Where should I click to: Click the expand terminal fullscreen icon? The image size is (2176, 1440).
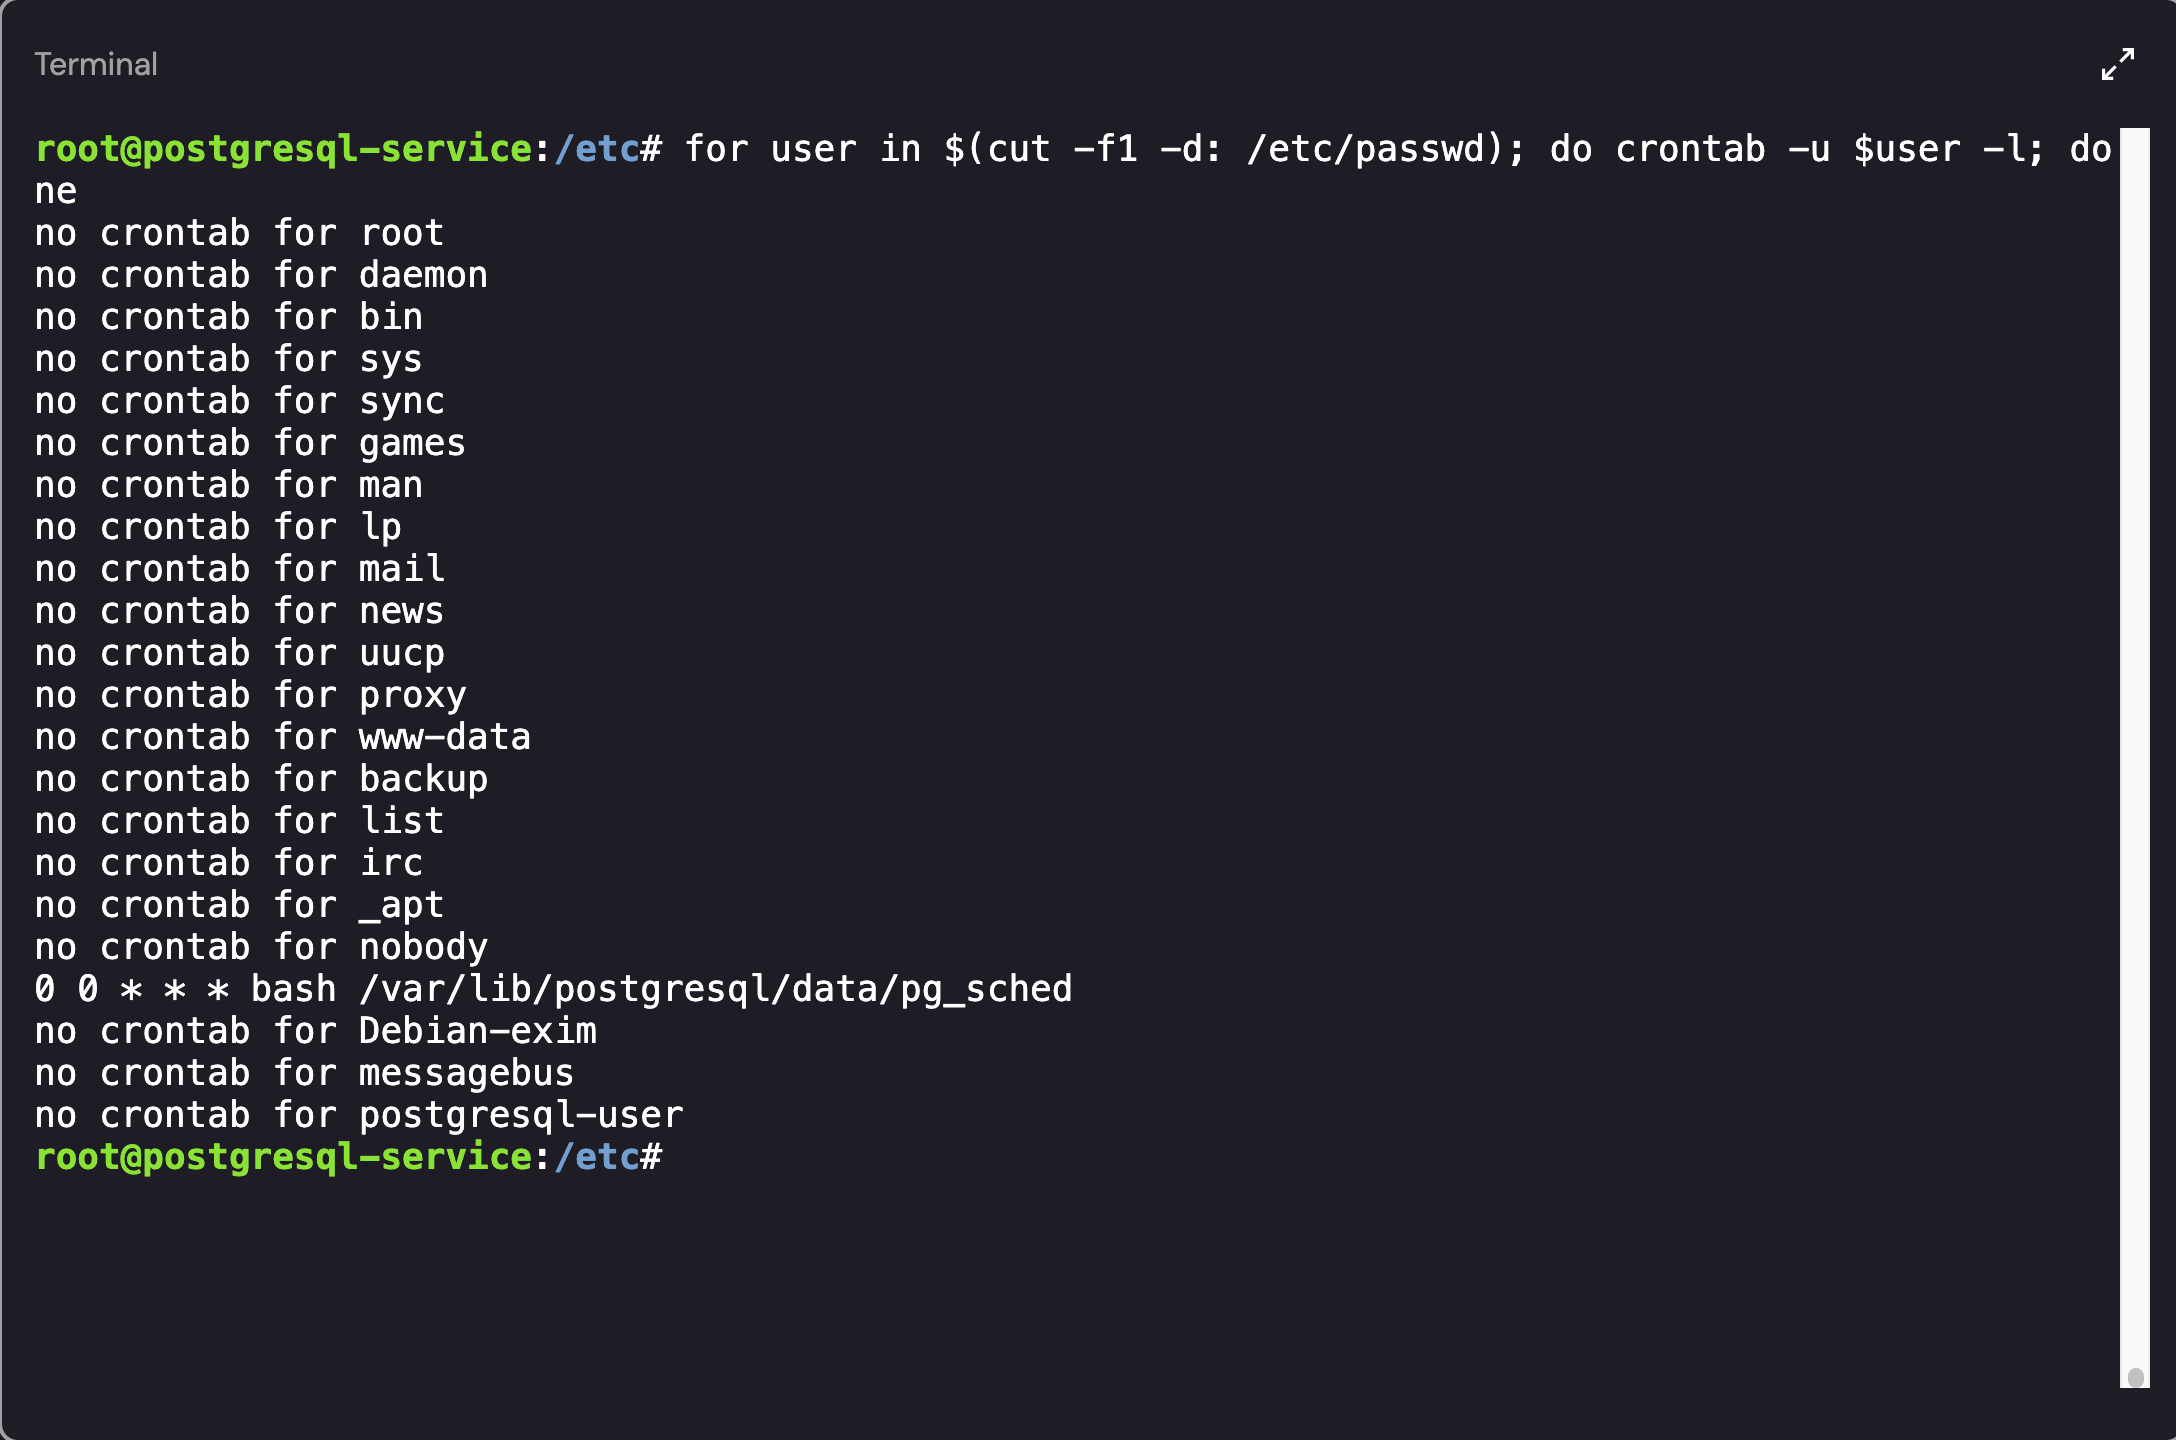(x=2117, y=64)
